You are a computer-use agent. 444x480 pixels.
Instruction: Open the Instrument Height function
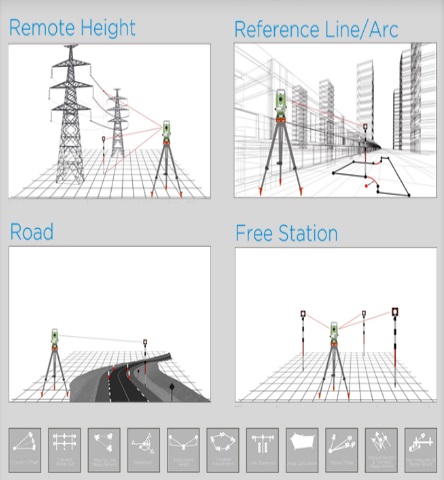(x=183, y=450)
